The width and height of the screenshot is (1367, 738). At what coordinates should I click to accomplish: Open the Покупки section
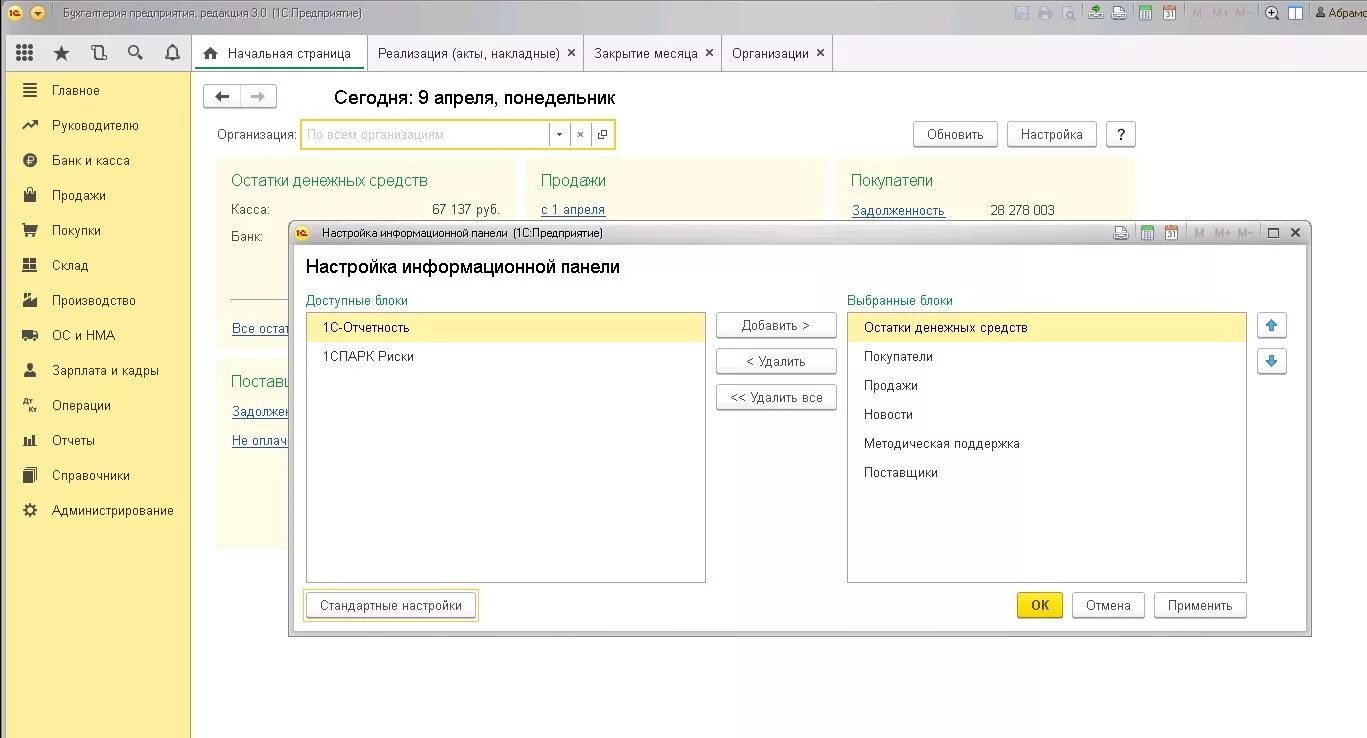[x=97, y=230]
